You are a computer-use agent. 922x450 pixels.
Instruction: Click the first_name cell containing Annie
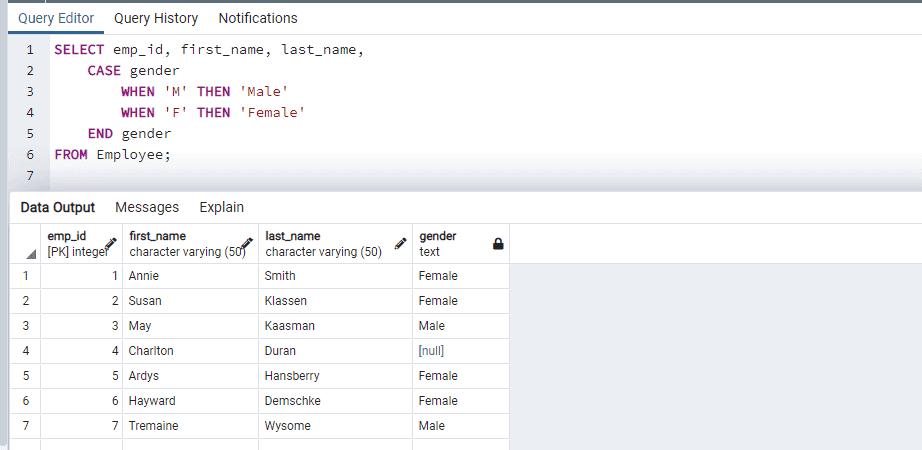click(x=144, y=276)
